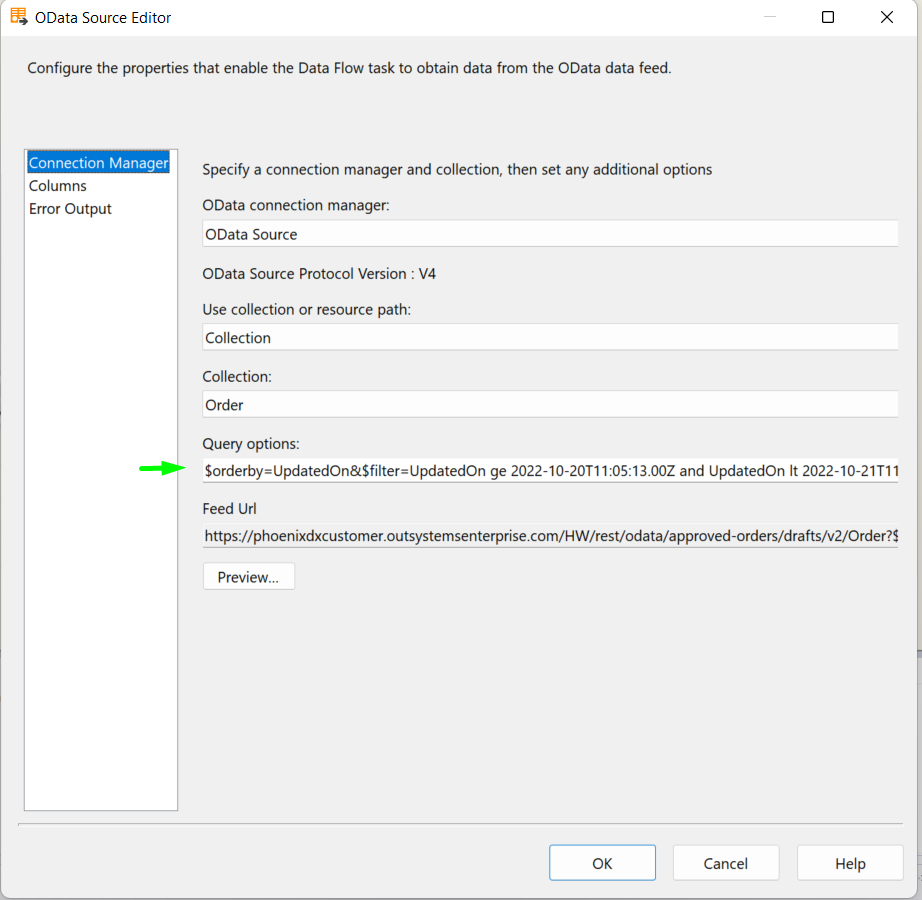Click inside the Query options text field
The width and height of the screenshot is (922, 900).
coord(550,471)
